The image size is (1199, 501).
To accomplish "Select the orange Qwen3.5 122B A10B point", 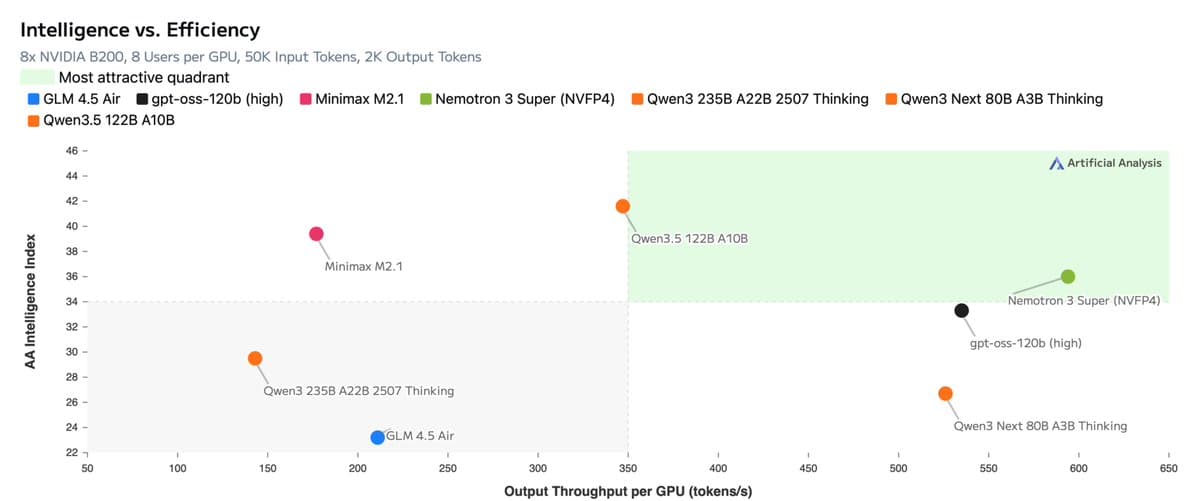I will point(622,206).
